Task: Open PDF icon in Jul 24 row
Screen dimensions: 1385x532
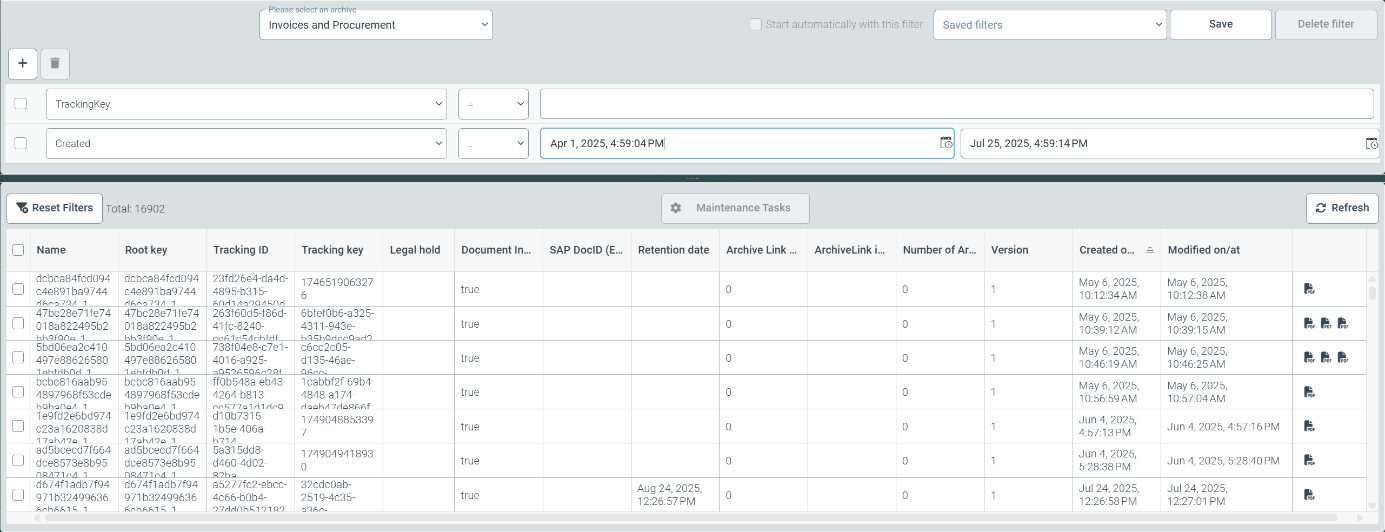Action: (x=1308, y=495)
